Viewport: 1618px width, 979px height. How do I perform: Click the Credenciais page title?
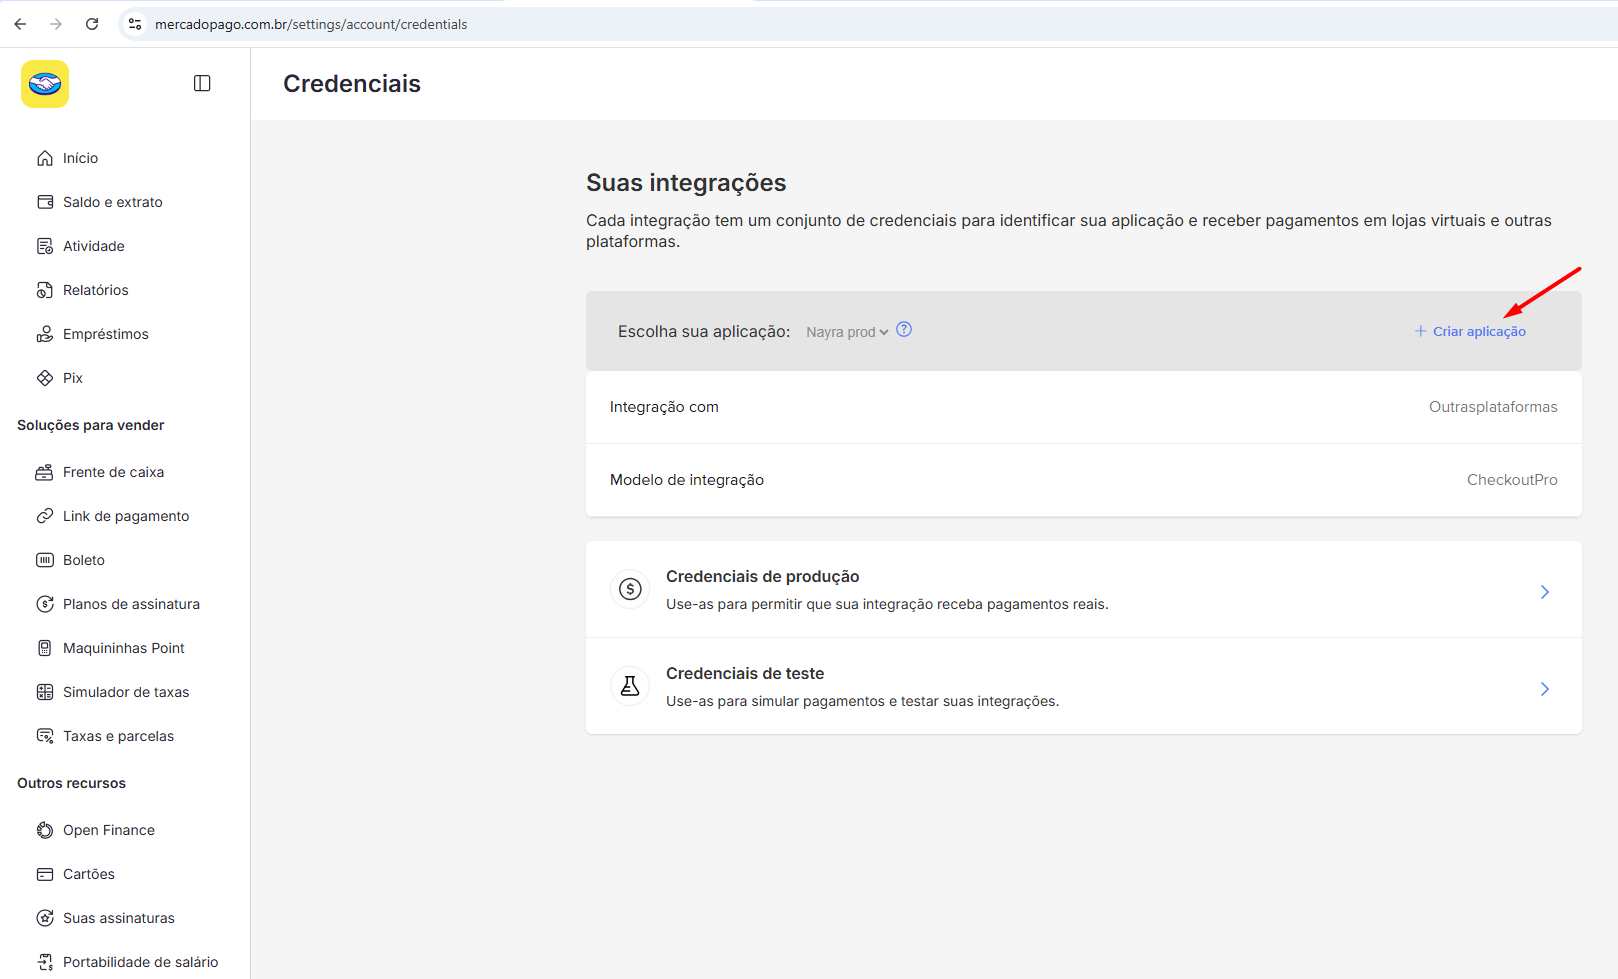pyautogui.click(x=352, y=84)
